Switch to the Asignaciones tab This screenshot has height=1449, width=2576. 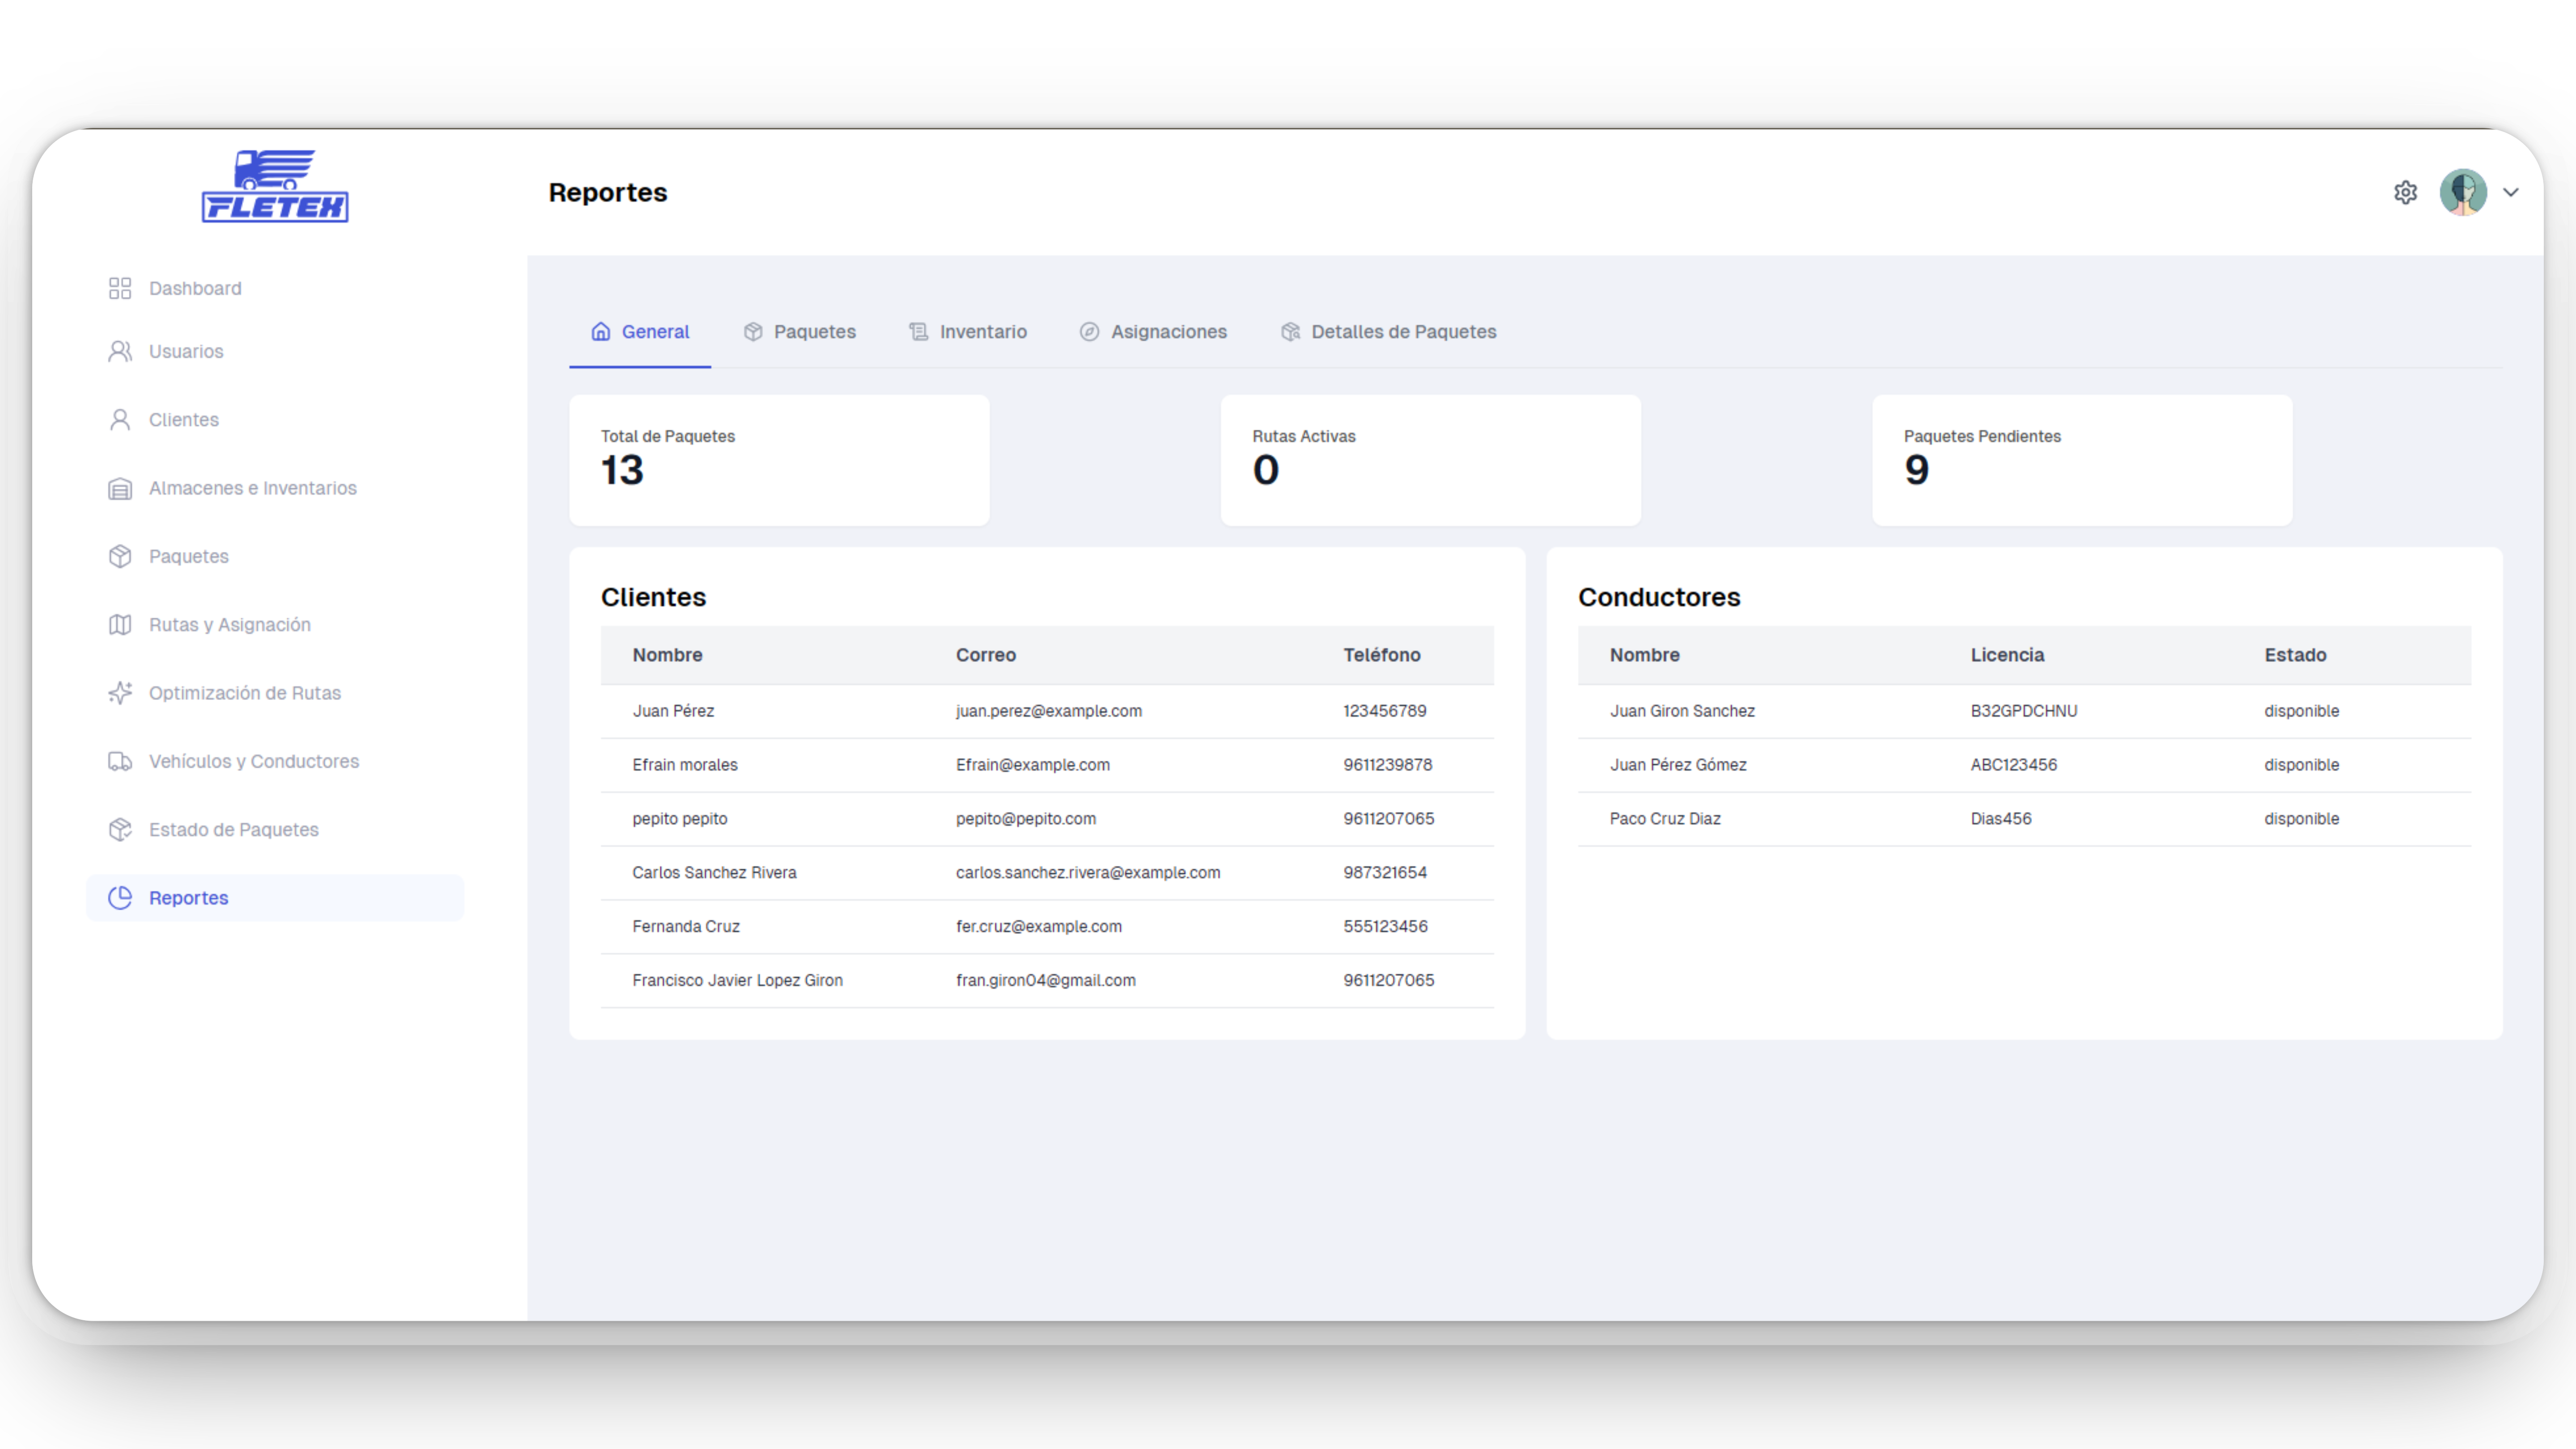(1154, 332)
